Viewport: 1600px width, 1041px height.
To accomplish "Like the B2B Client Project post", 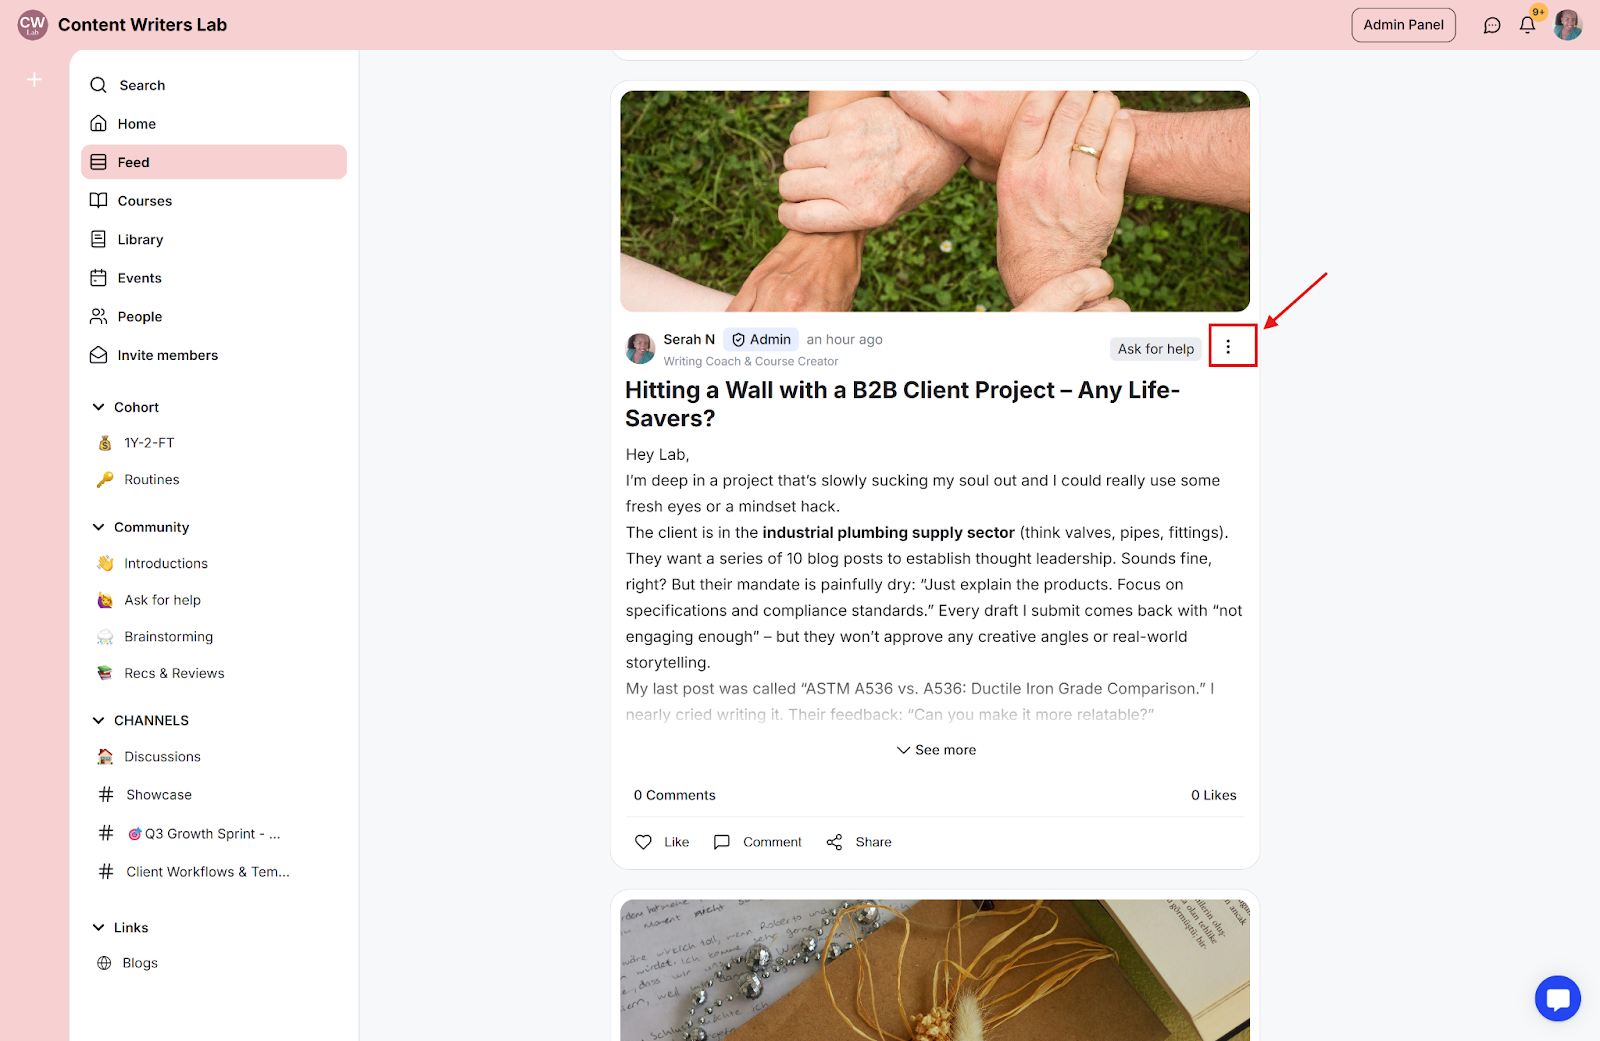I will (662, 842).
